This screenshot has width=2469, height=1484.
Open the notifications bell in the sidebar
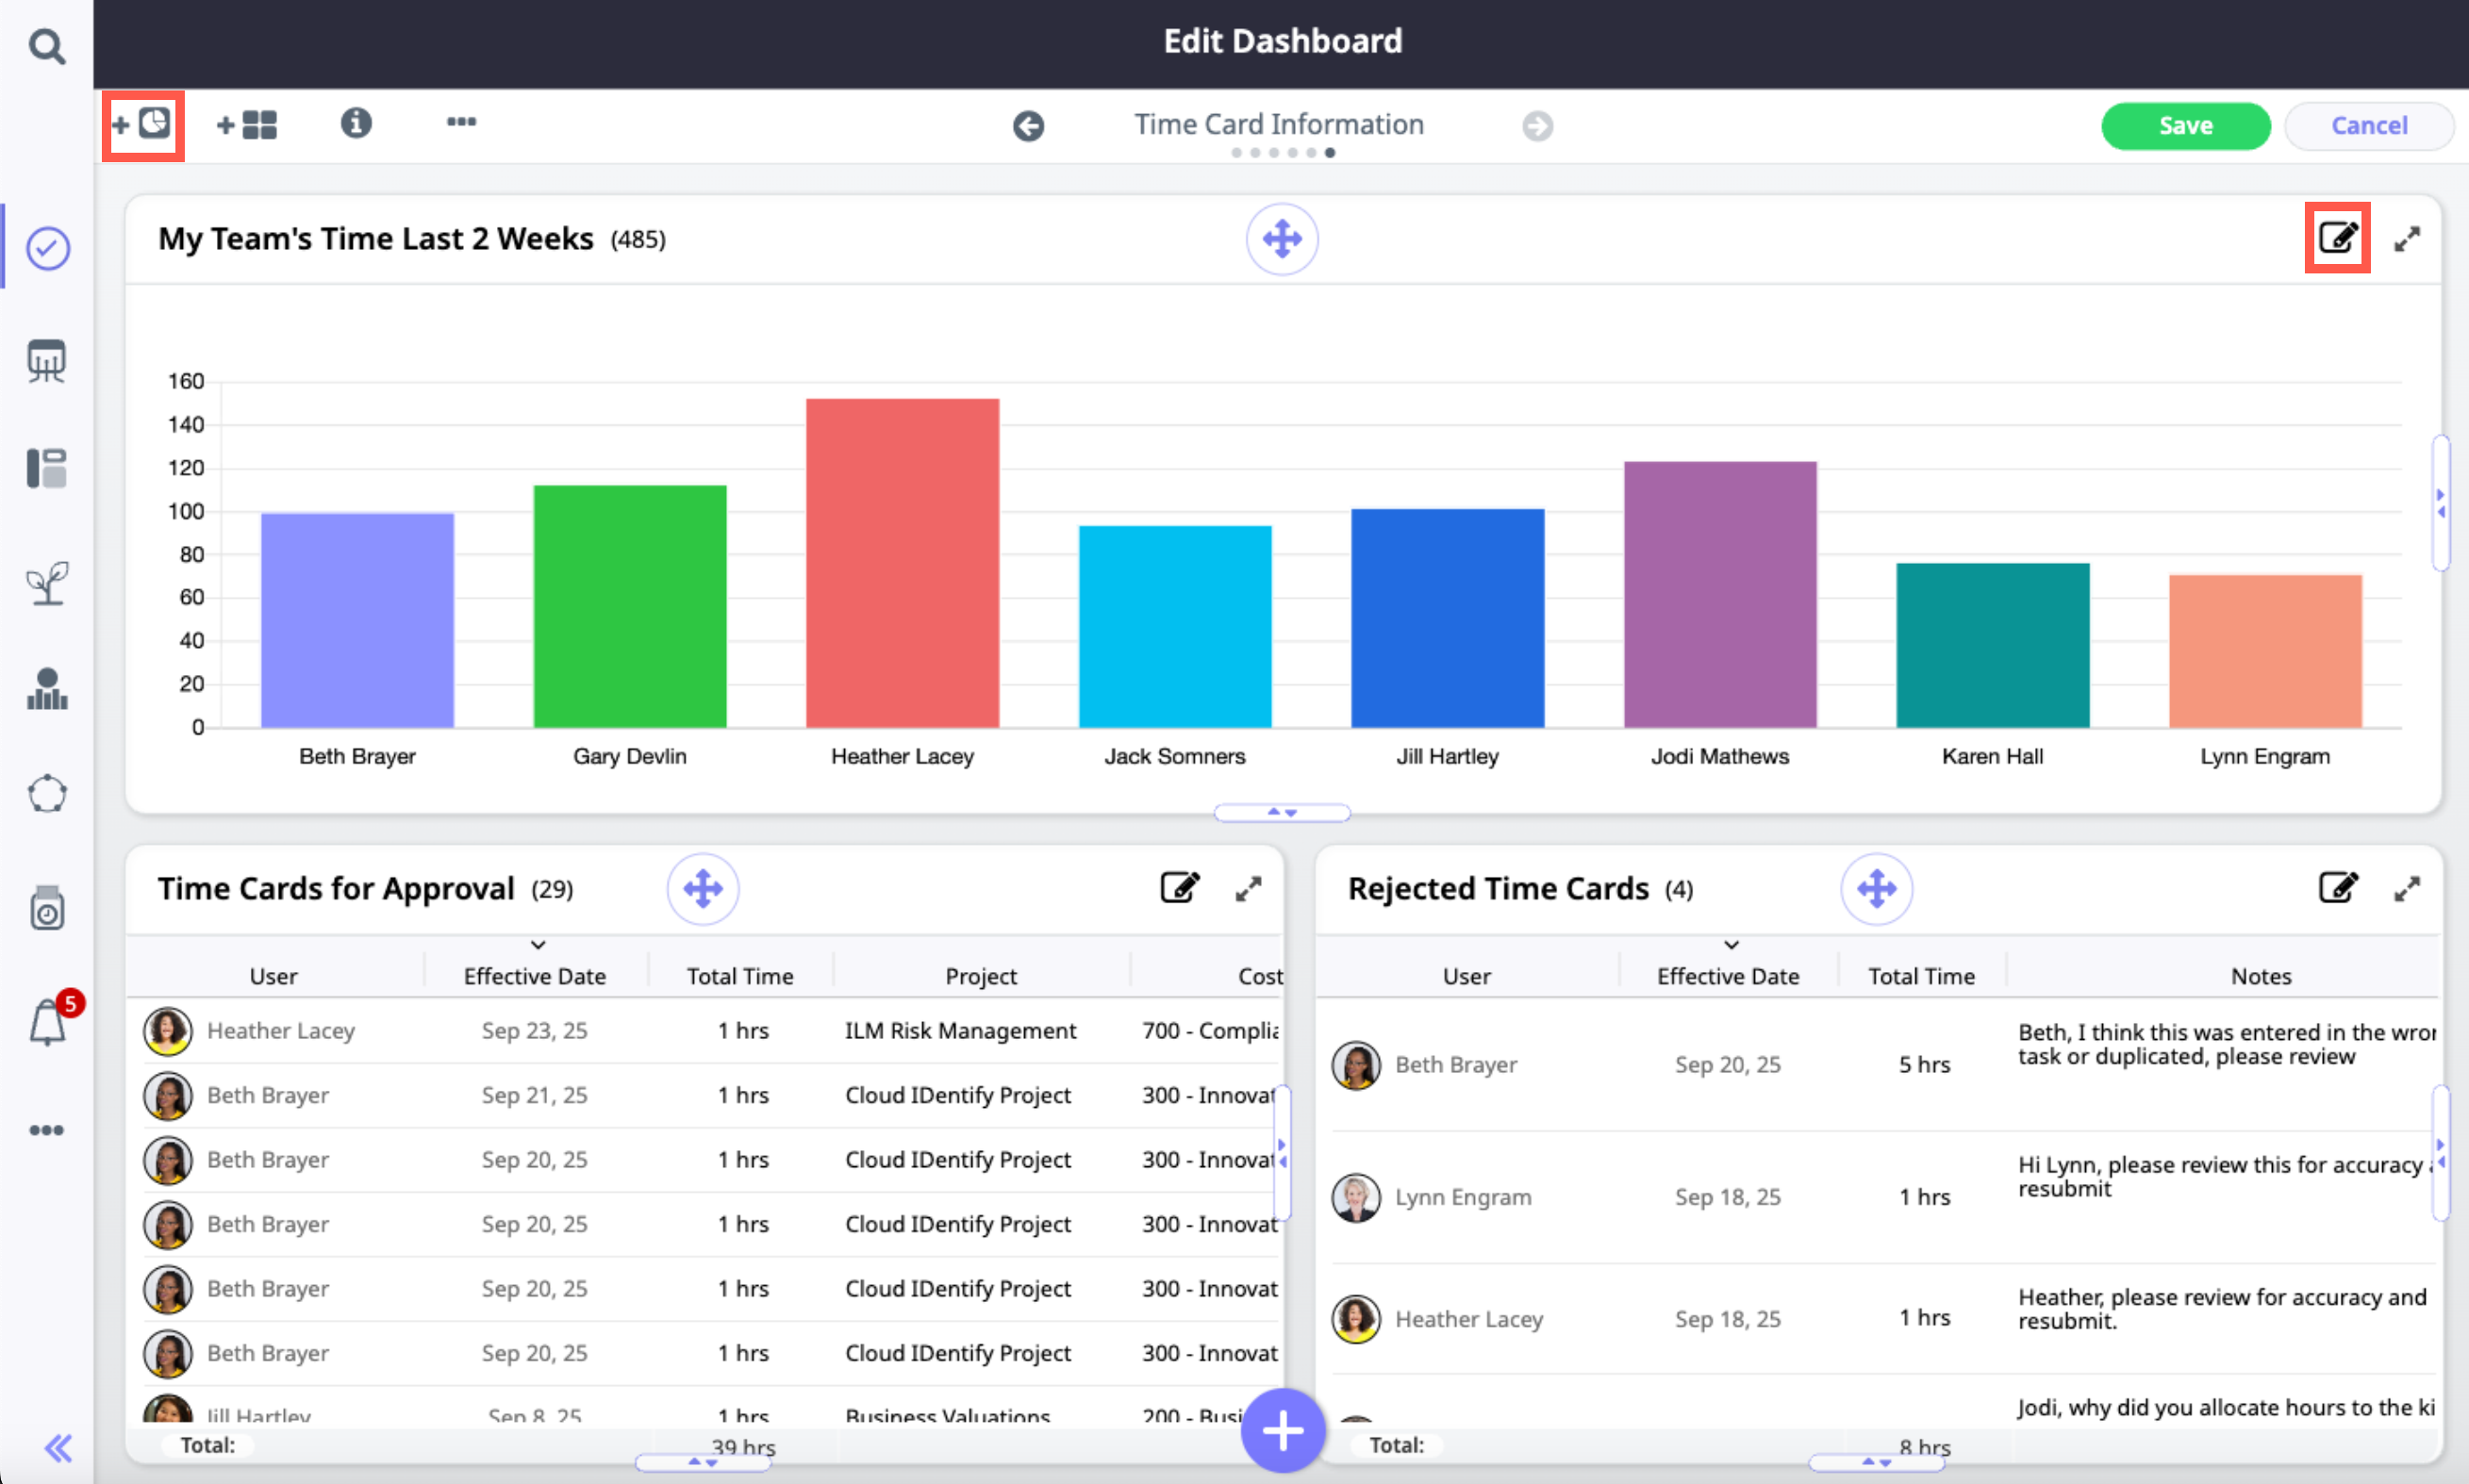tap(47, 1023)
